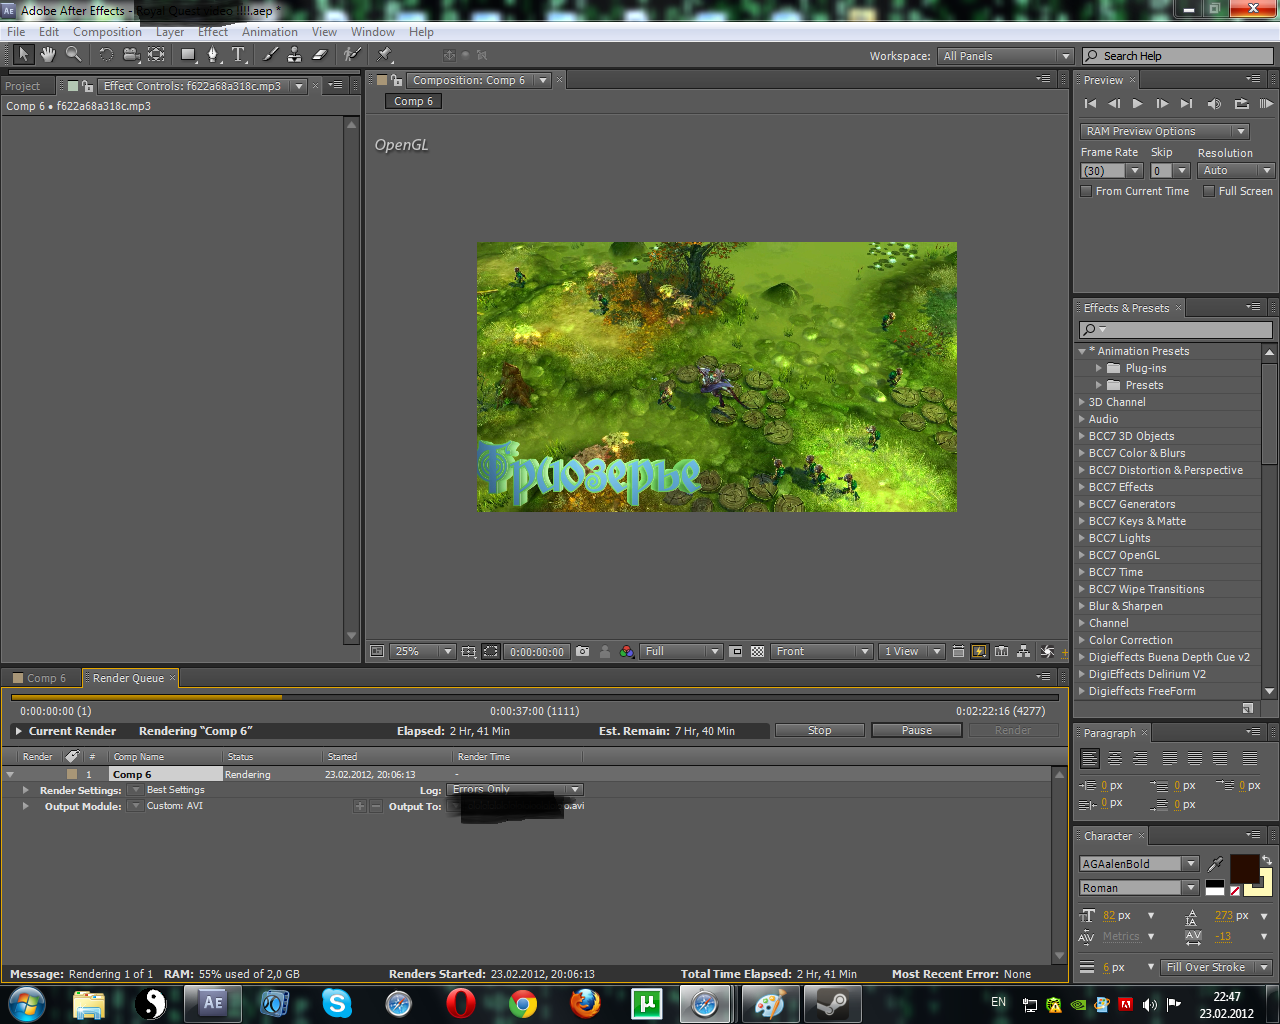Select the Hand tool
The image size is (1280, 1024).
tap(47, 54)
